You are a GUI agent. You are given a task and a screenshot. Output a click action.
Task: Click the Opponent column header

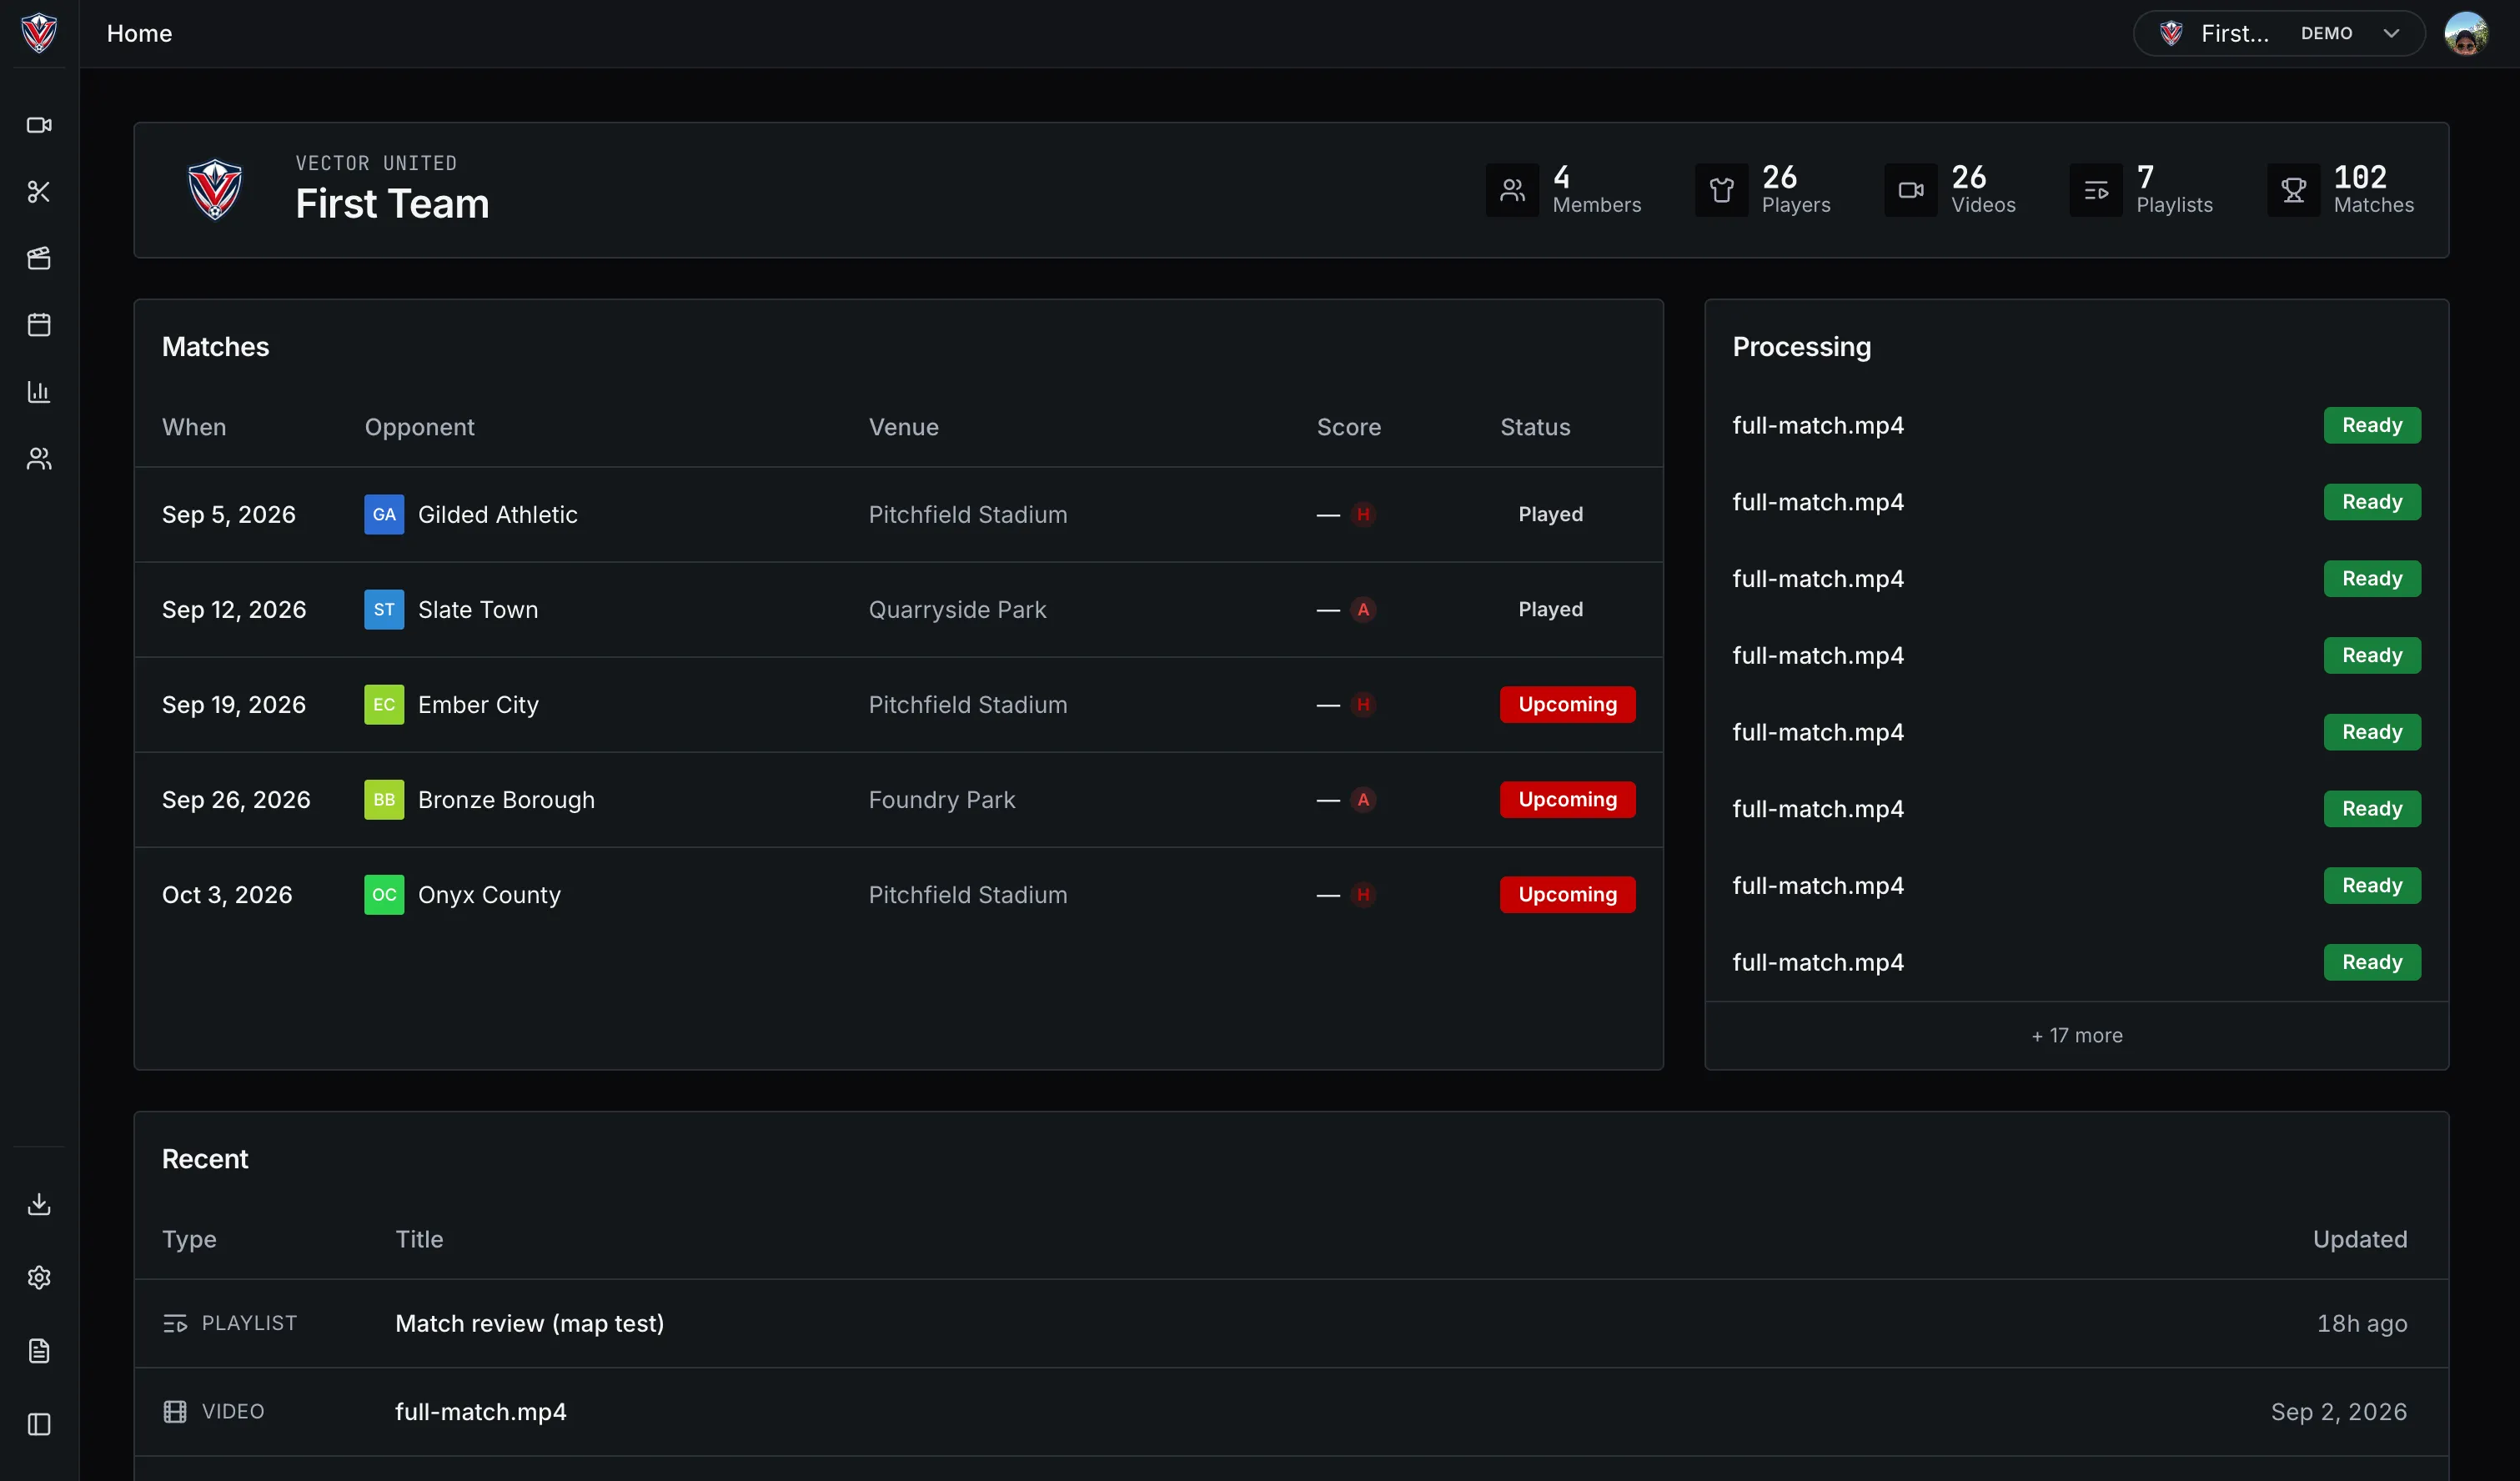419,427
